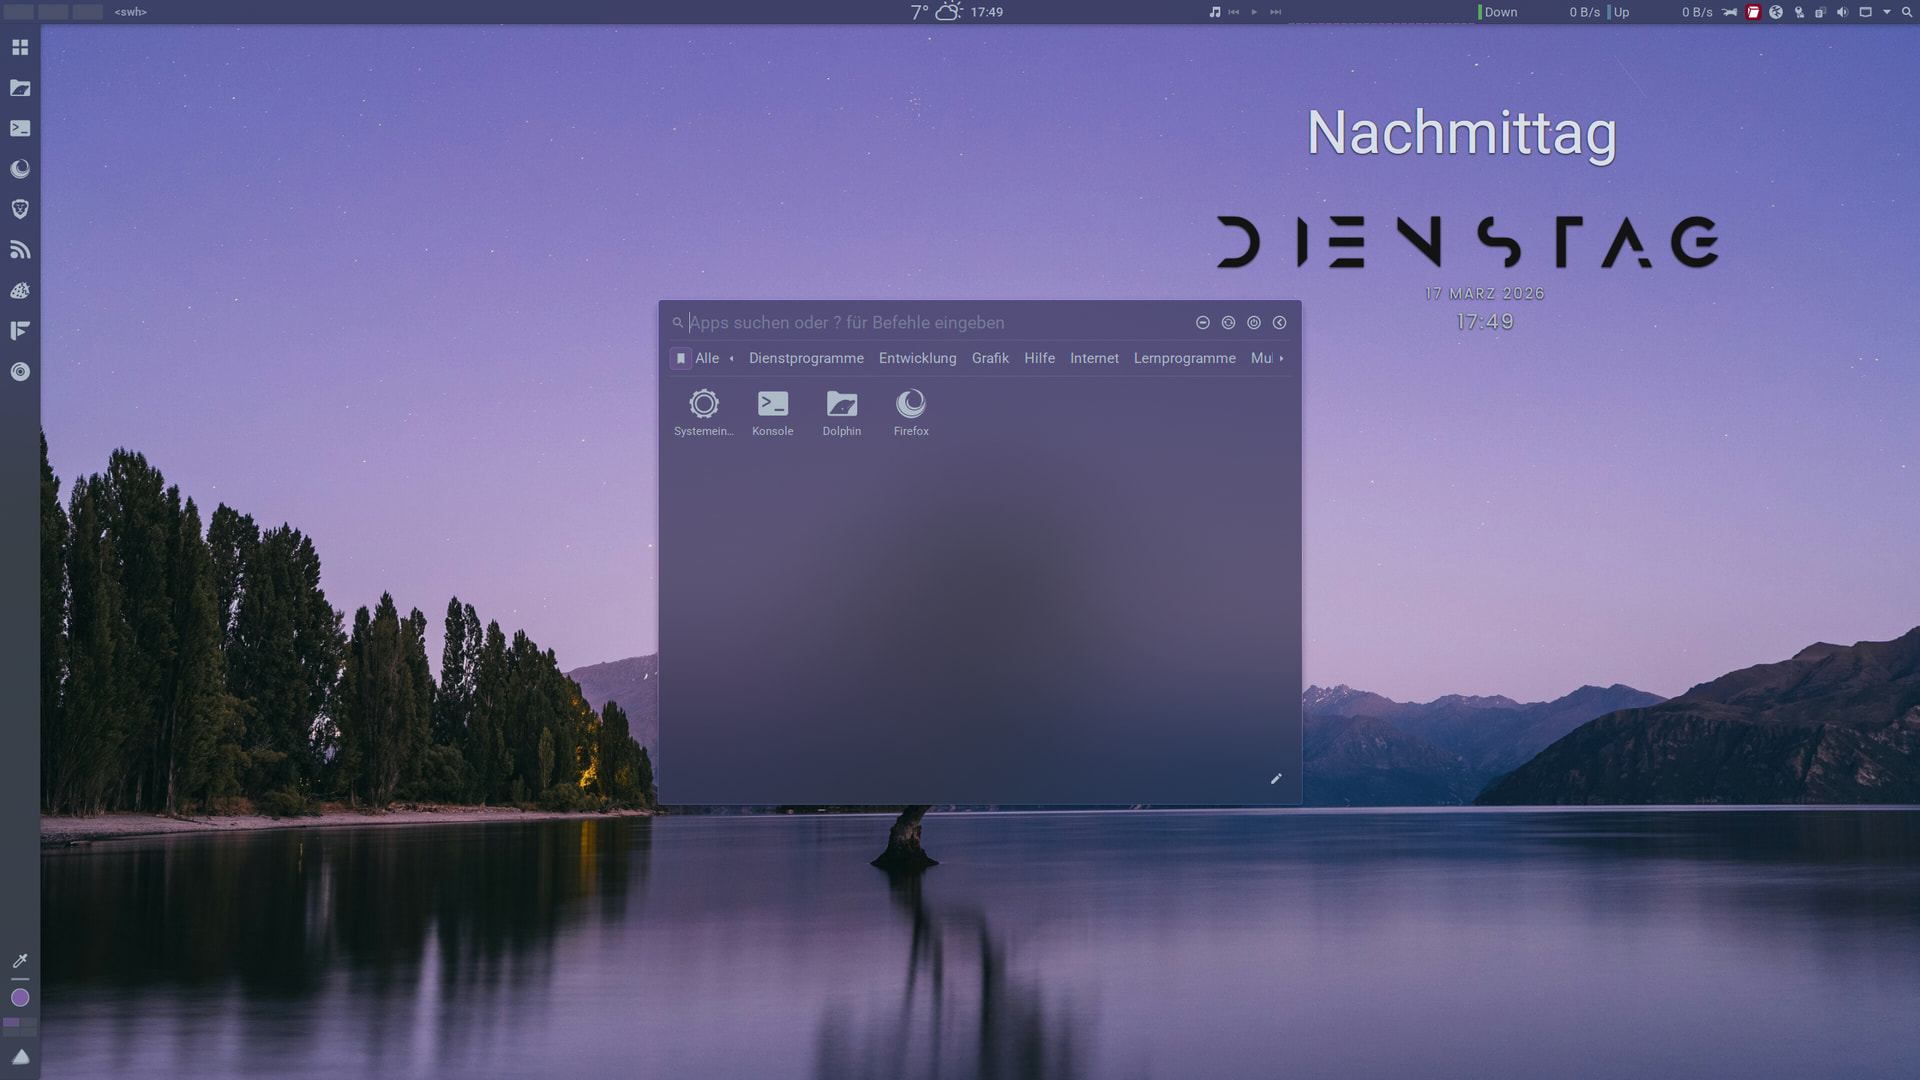This screenshot has height=1080, width=1920.
Task: Click the Dienstprogramme category label
Action: point(806,358)
